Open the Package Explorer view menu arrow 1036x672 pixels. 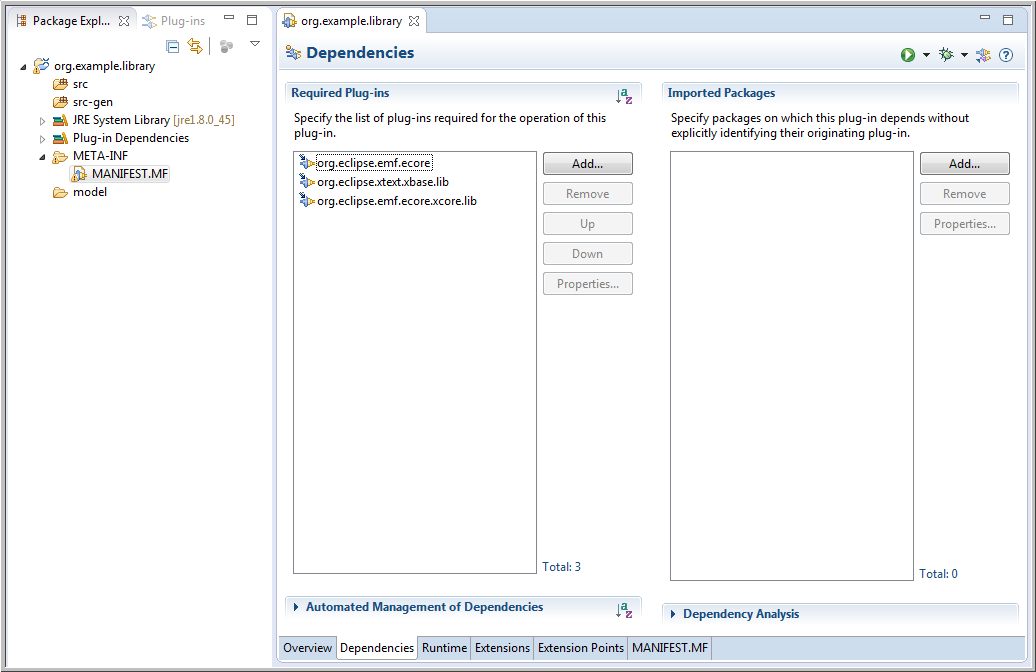click(255, 44)
